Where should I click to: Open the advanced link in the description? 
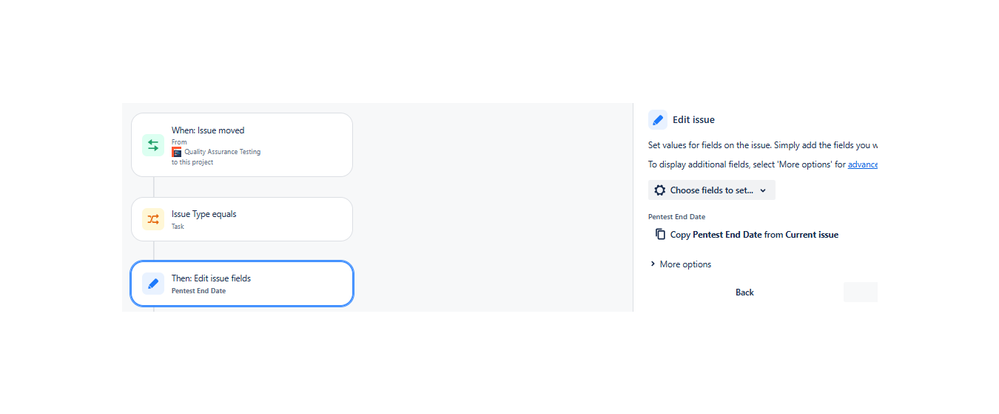pyautogui.click(x=863, y=165)
